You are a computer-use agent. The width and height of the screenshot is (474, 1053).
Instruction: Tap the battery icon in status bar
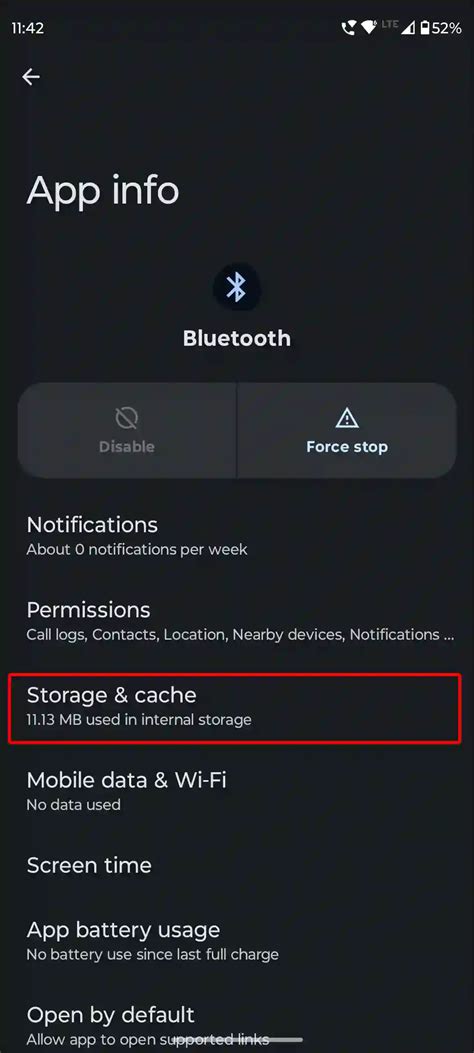tap(425, 28)
